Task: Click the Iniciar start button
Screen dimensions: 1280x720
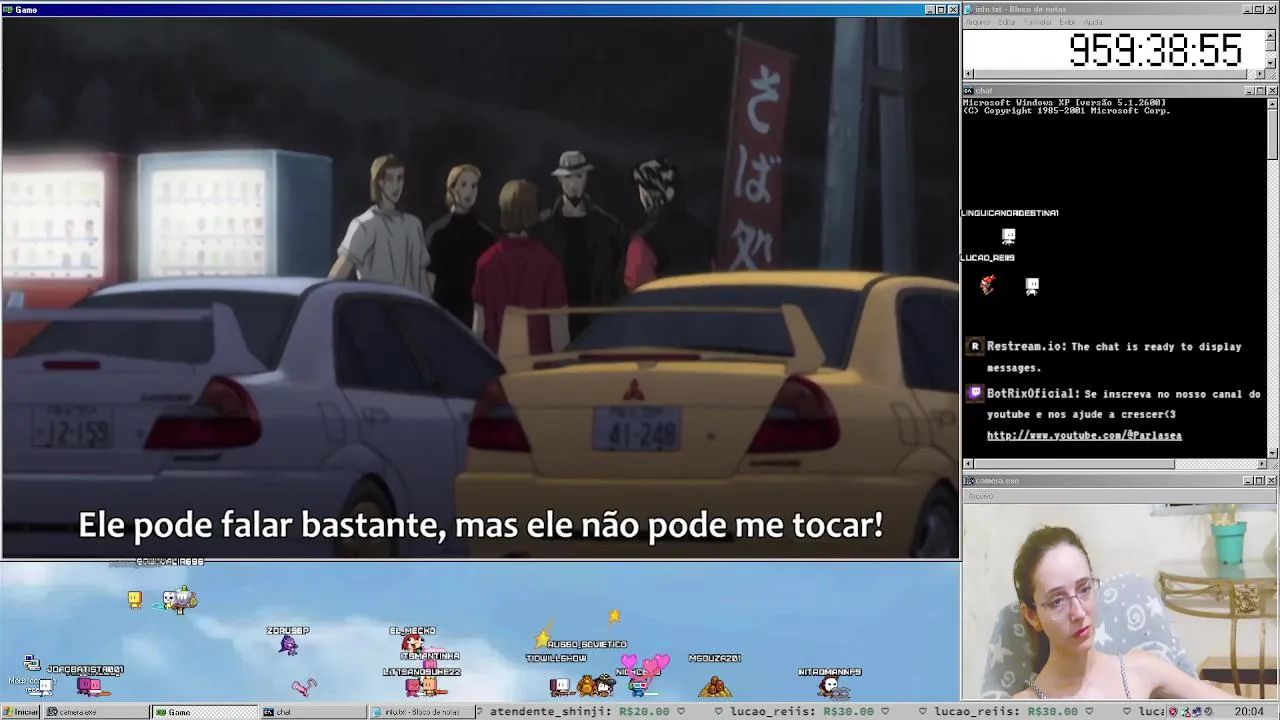Action: 20,712
